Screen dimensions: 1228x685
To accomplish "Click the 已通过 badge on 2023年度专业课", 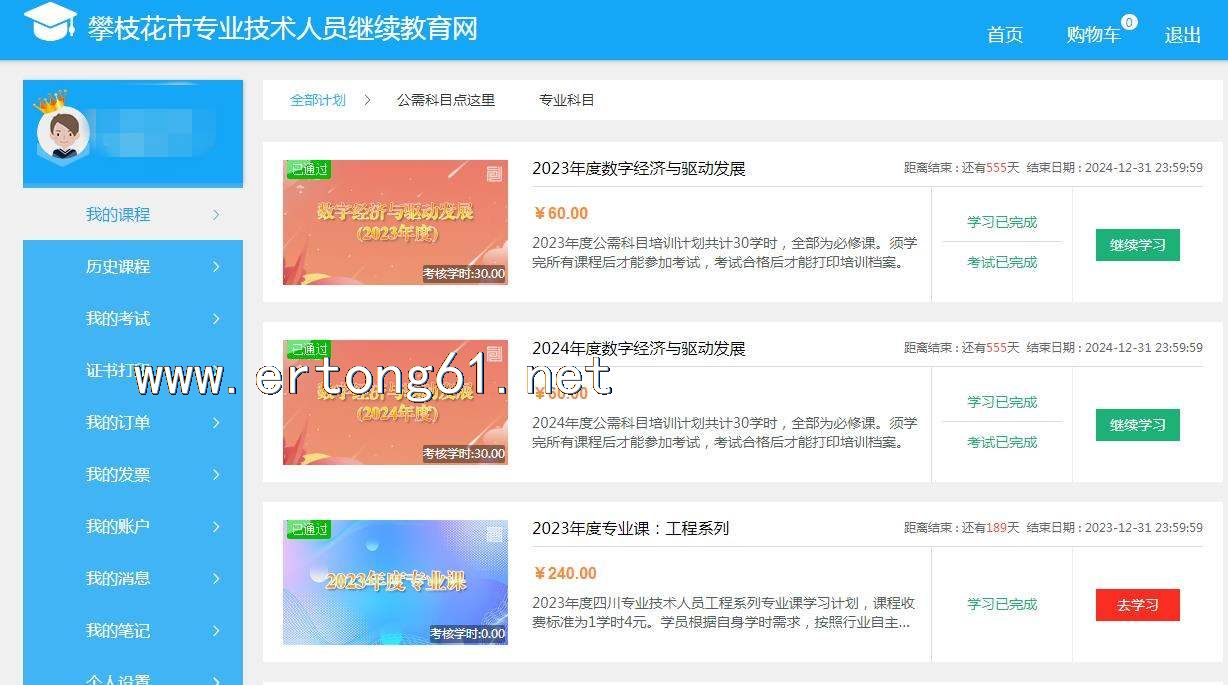I will click(x=308, y=529).
